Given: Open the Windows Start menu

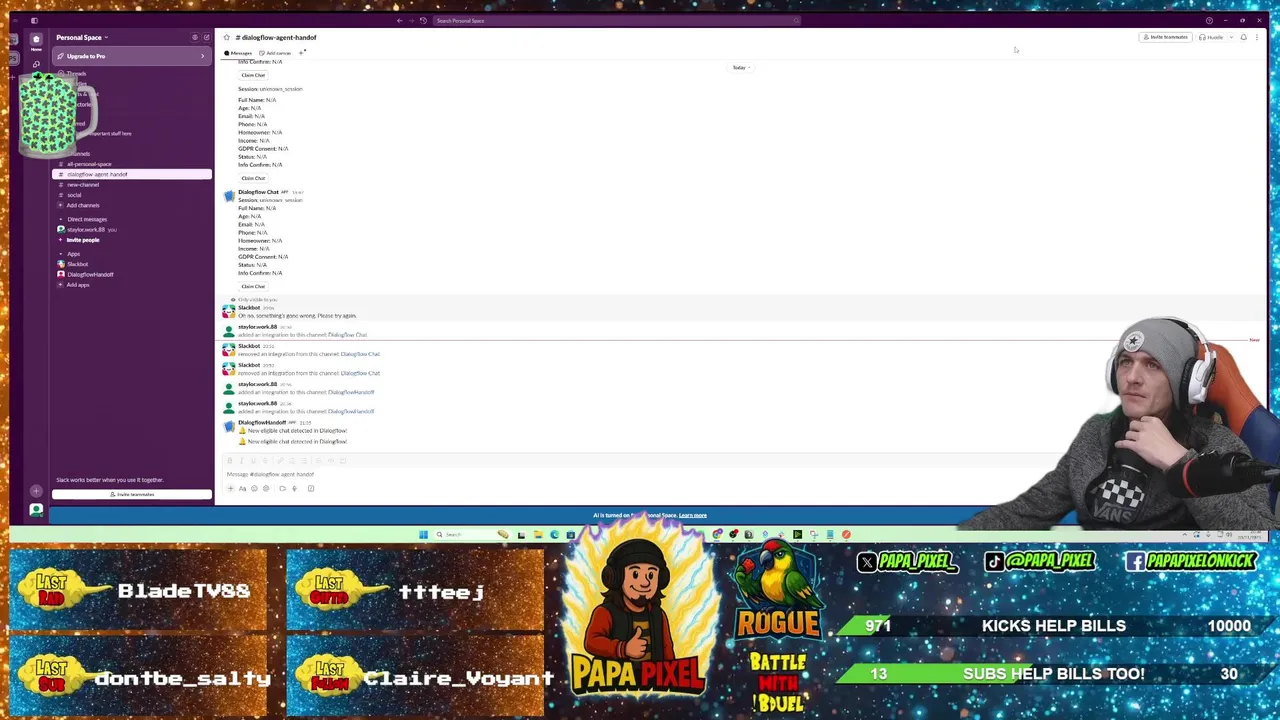Looking at the screenshot, I should point(424,534).
